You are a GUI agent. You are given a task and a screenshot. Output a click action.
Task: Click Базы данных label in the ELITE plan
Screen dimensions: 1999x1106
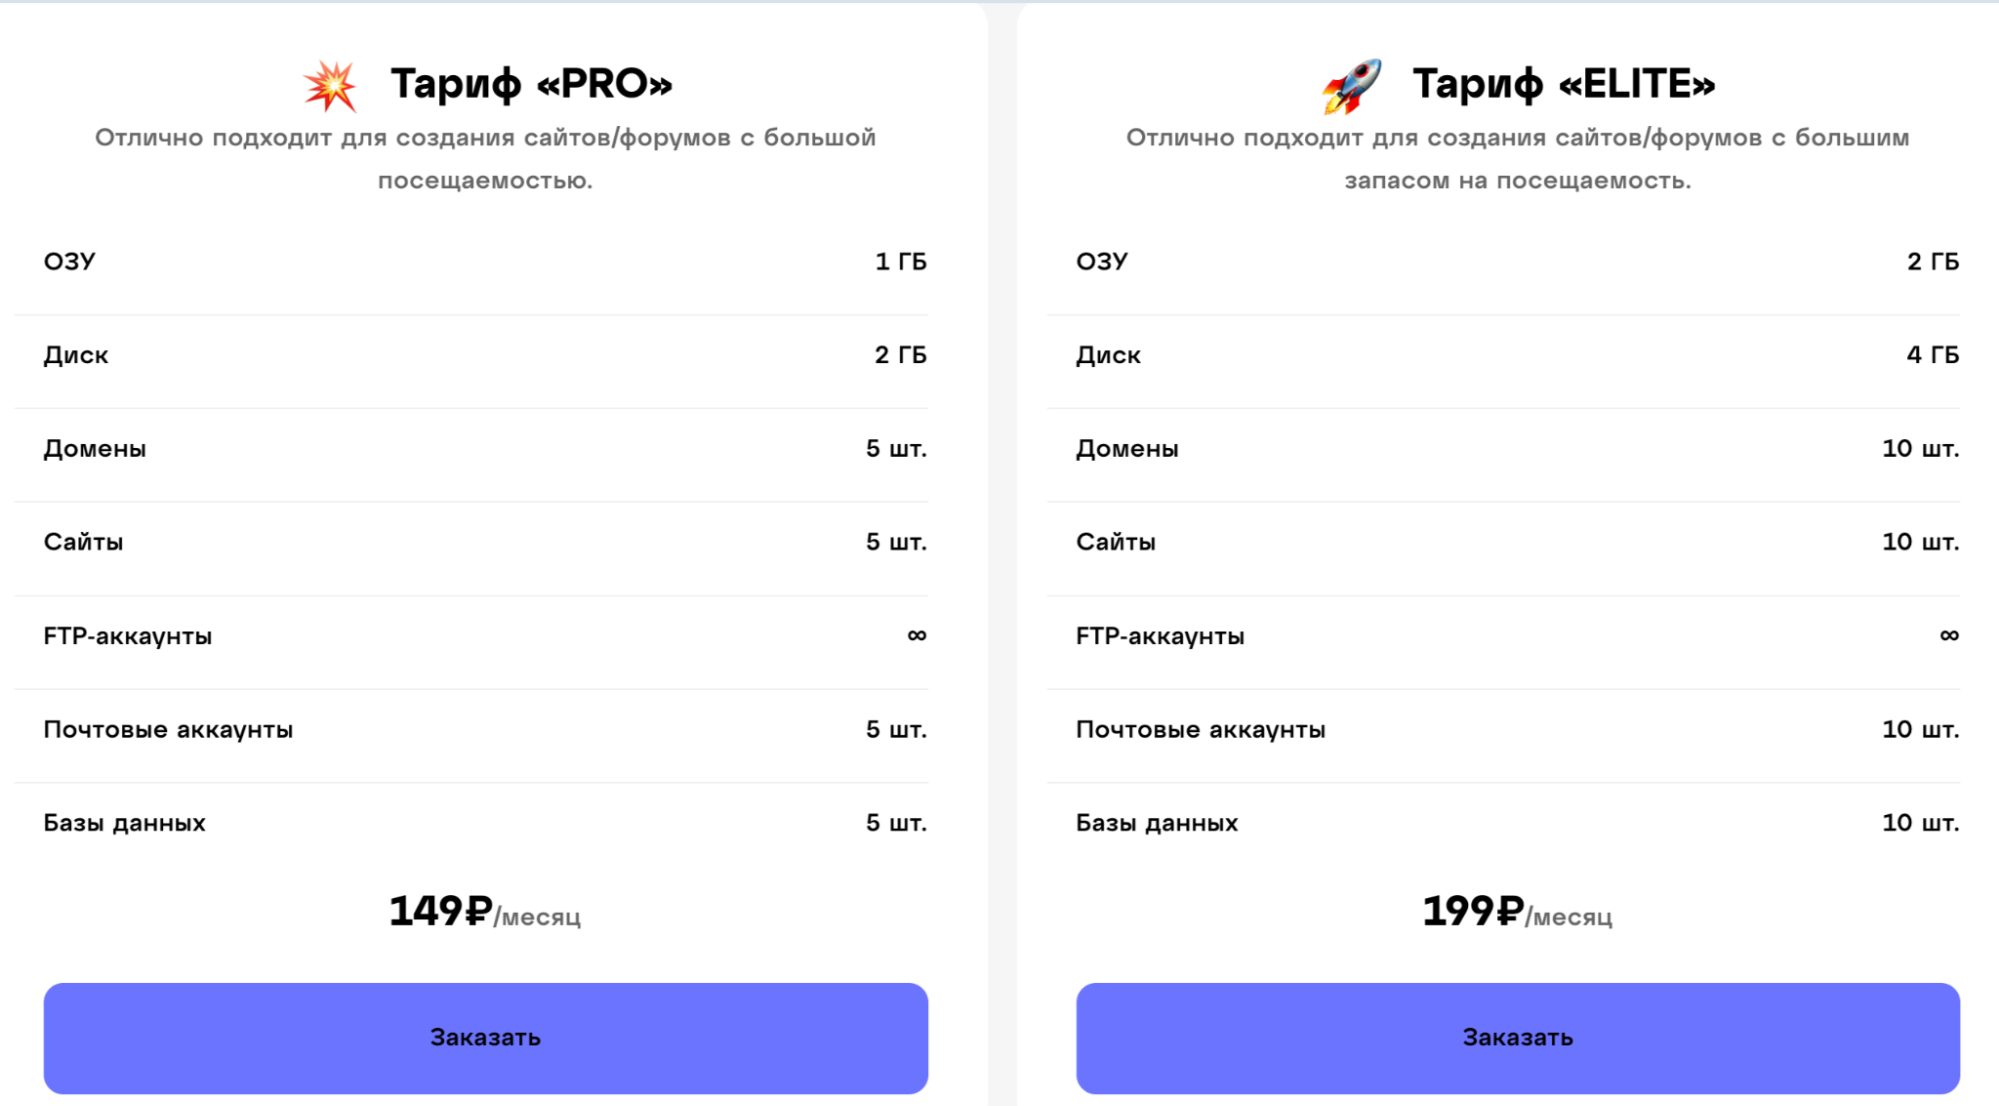coord(1156,823)
